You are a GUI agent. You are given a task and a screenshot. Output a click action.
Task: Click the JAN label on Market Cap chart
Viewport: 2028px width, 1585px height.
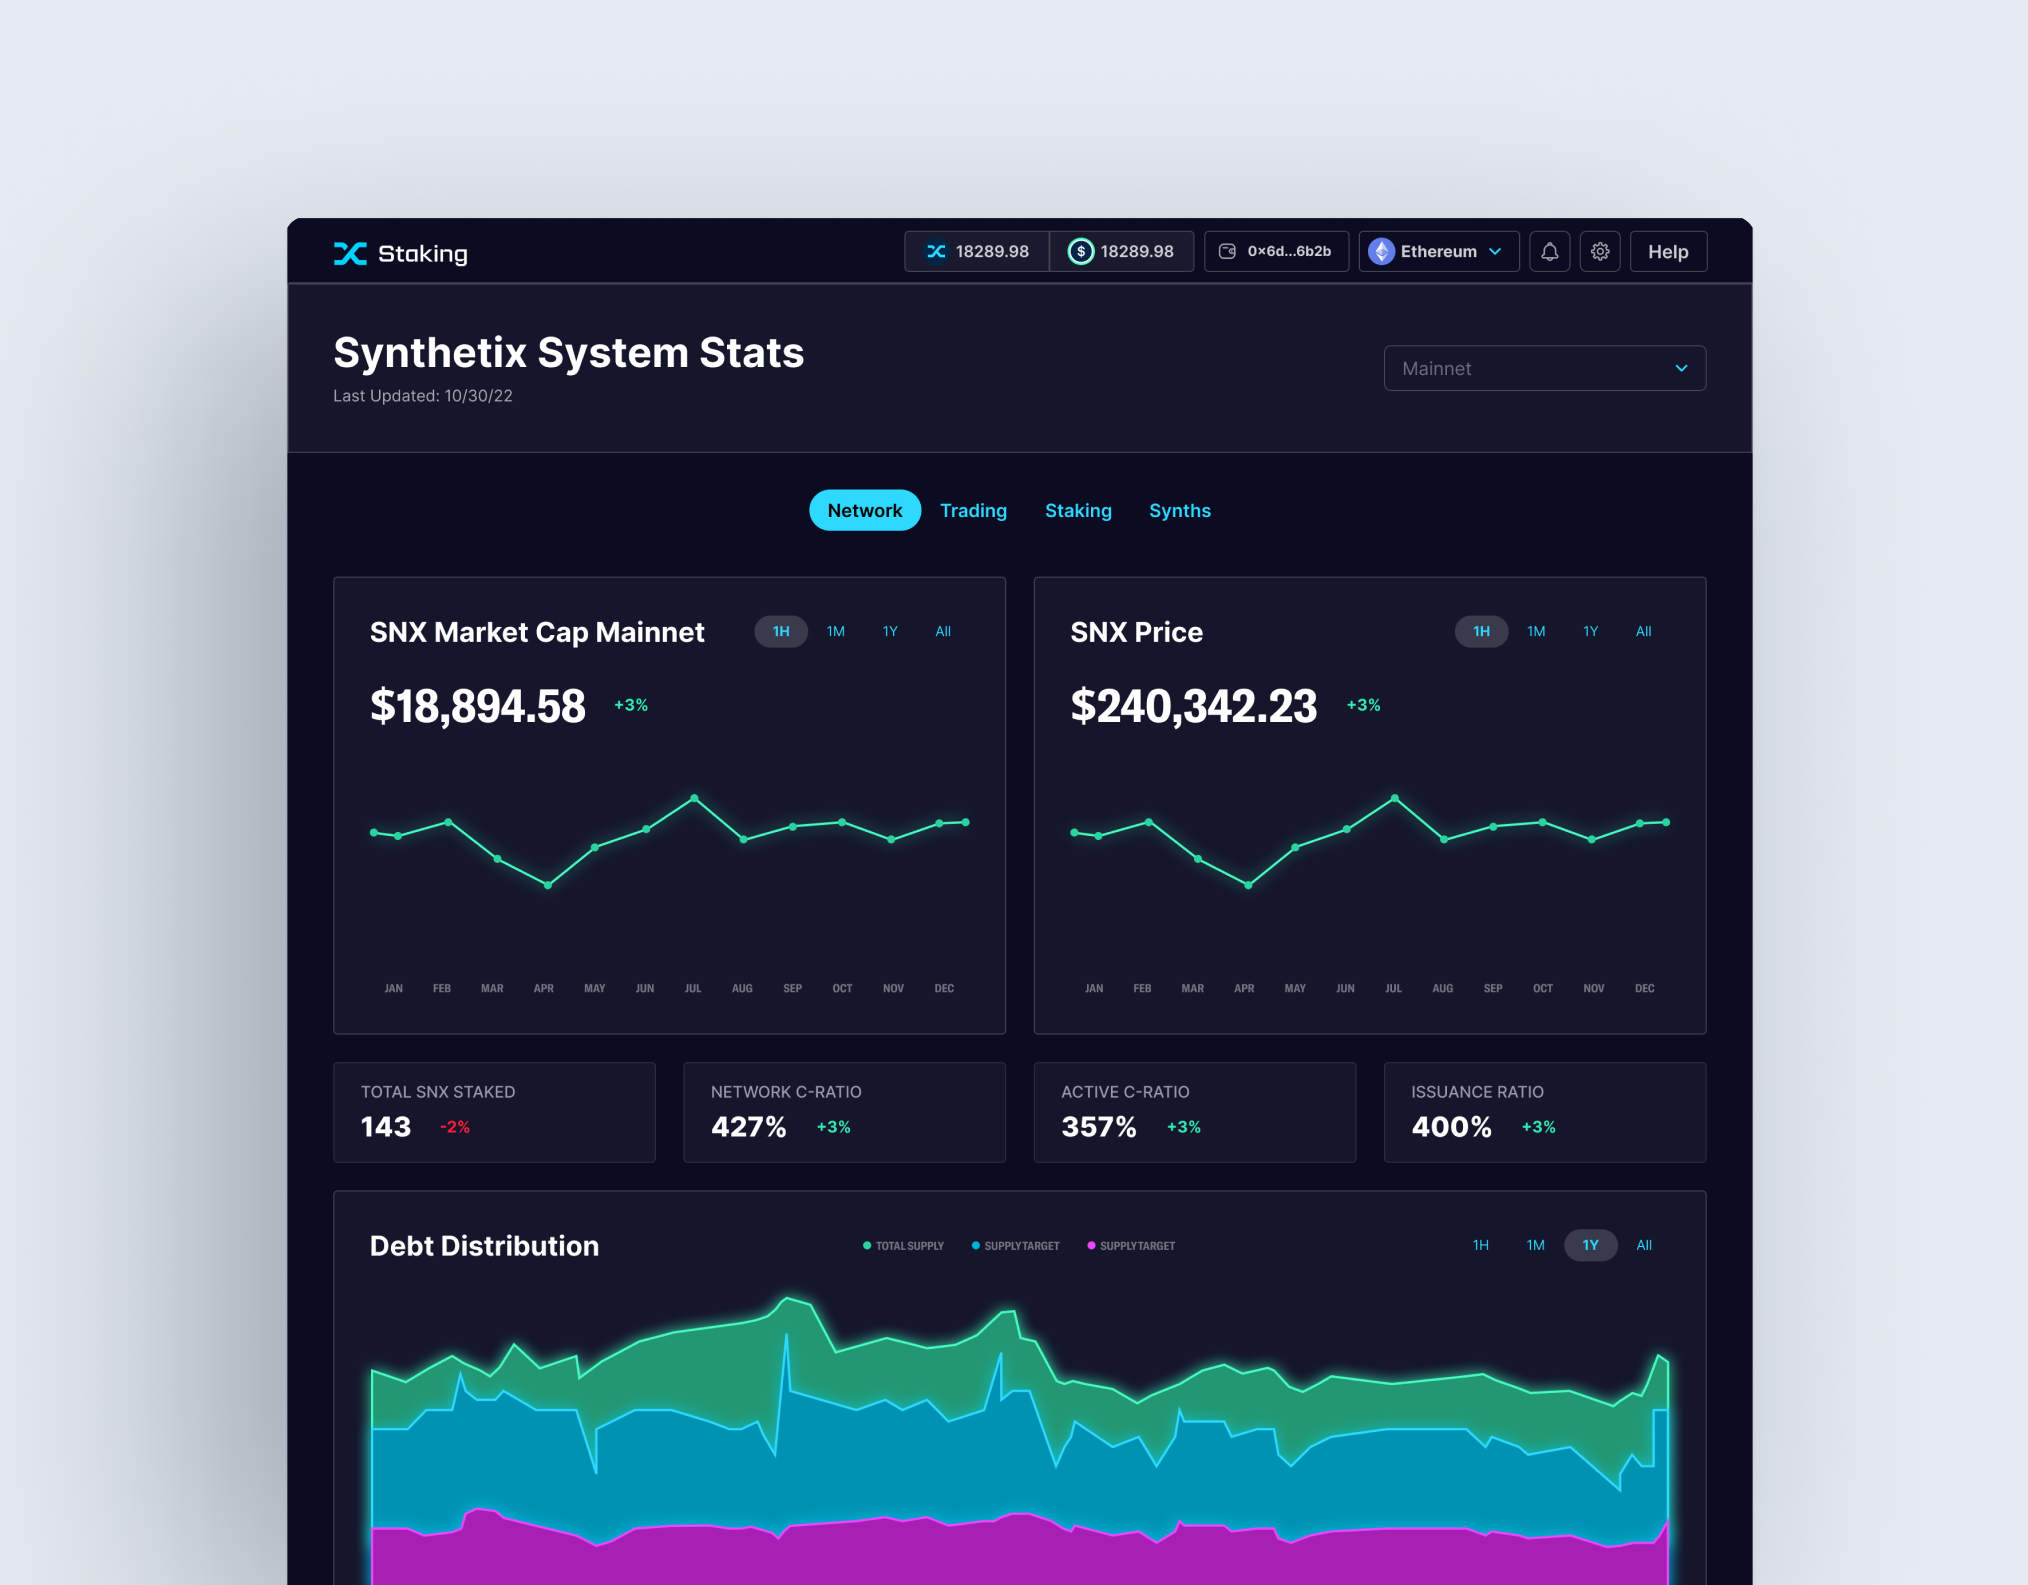pyautogui.click(x=394, y=988)
